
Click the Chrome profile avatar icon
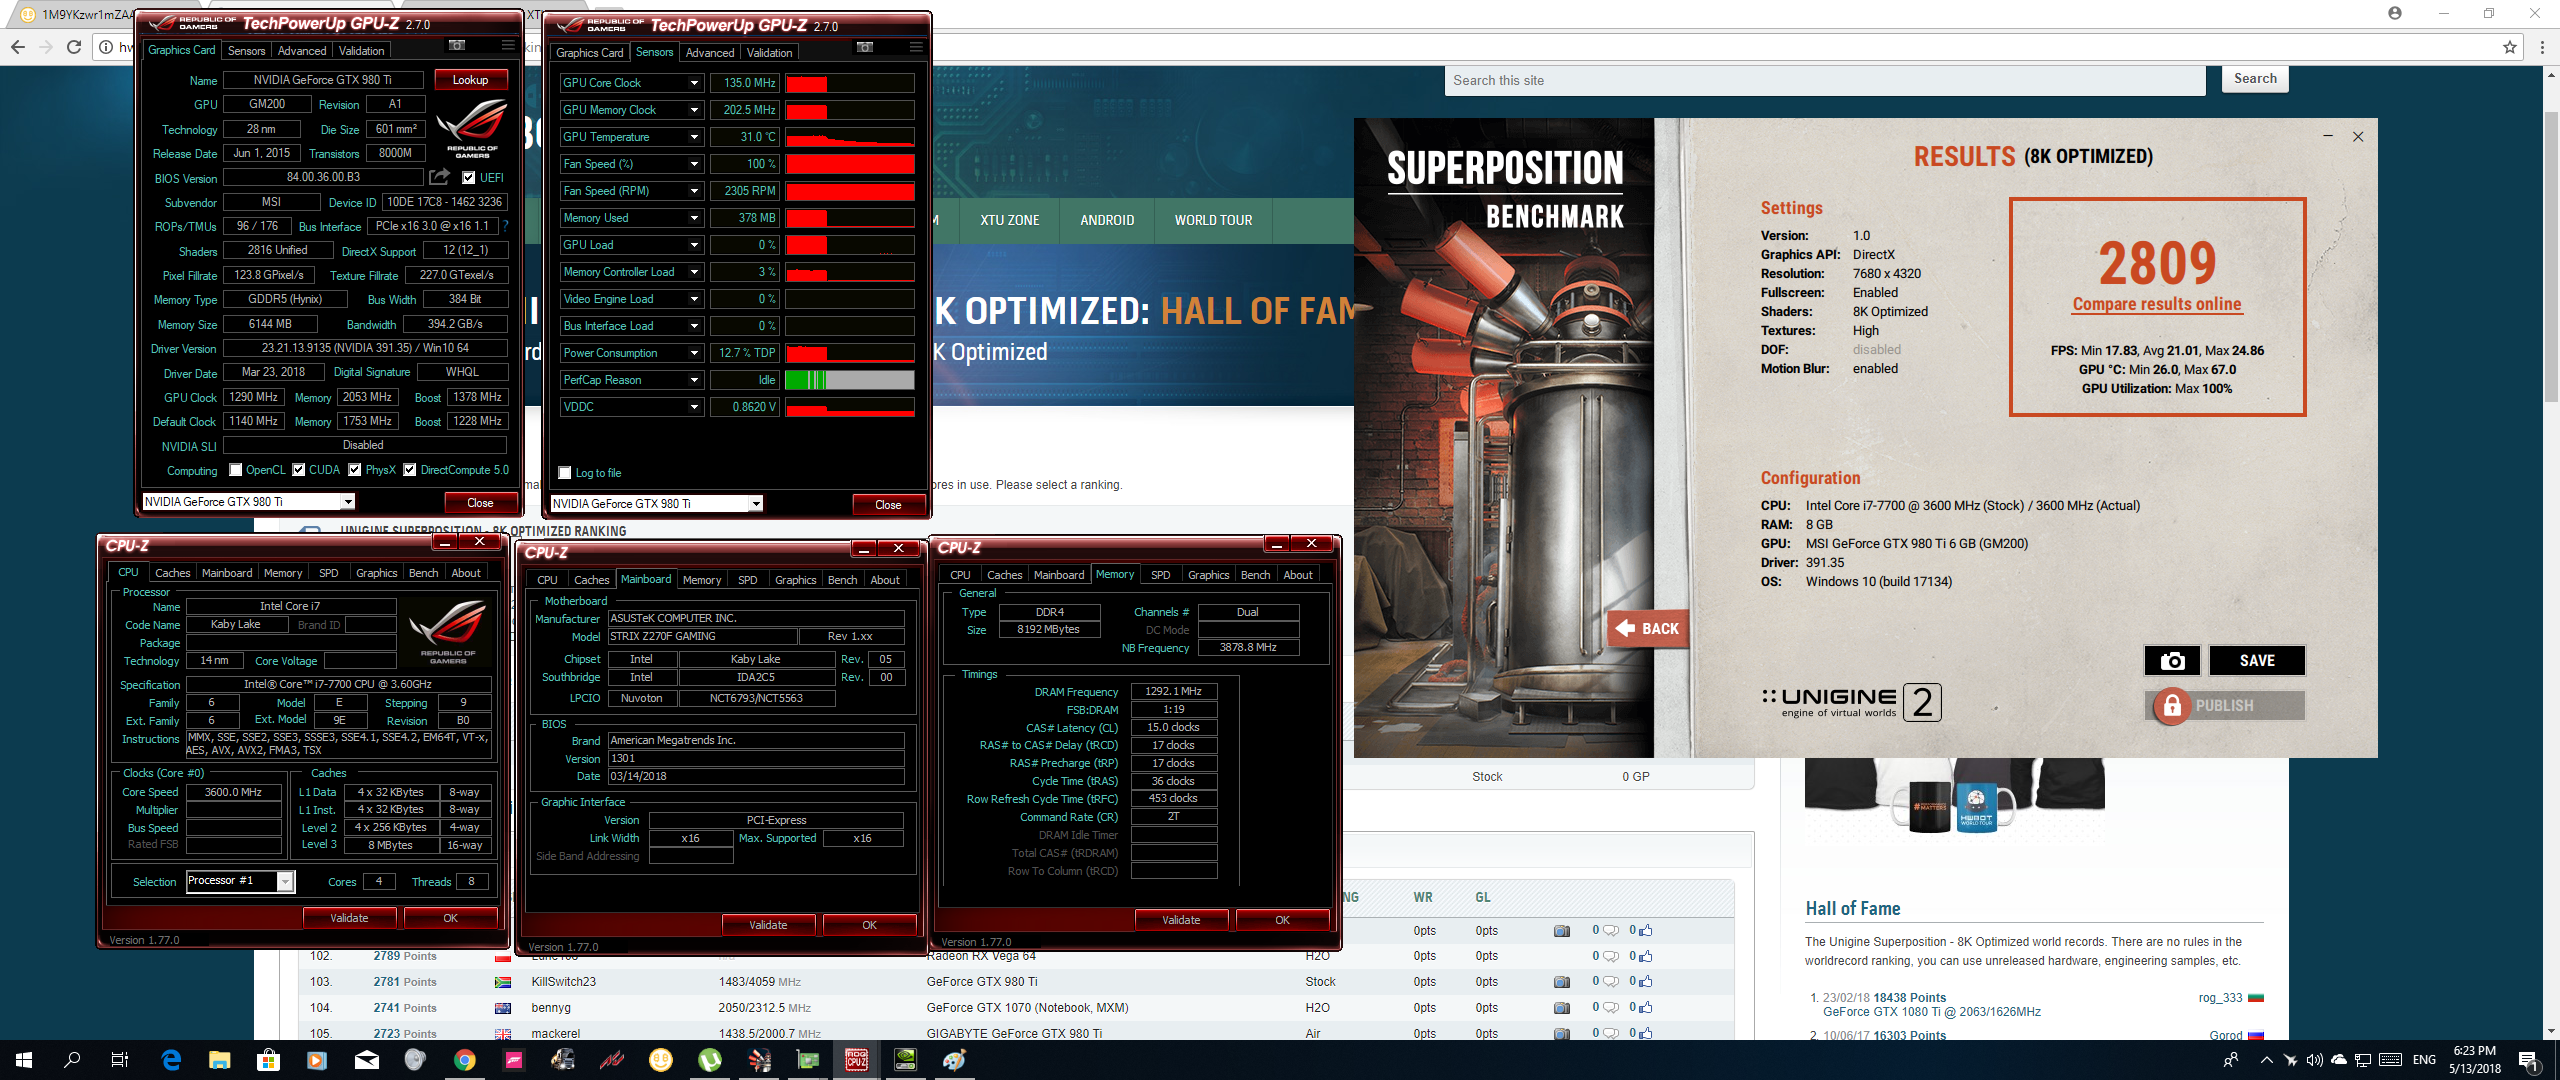coord(2394,13)
